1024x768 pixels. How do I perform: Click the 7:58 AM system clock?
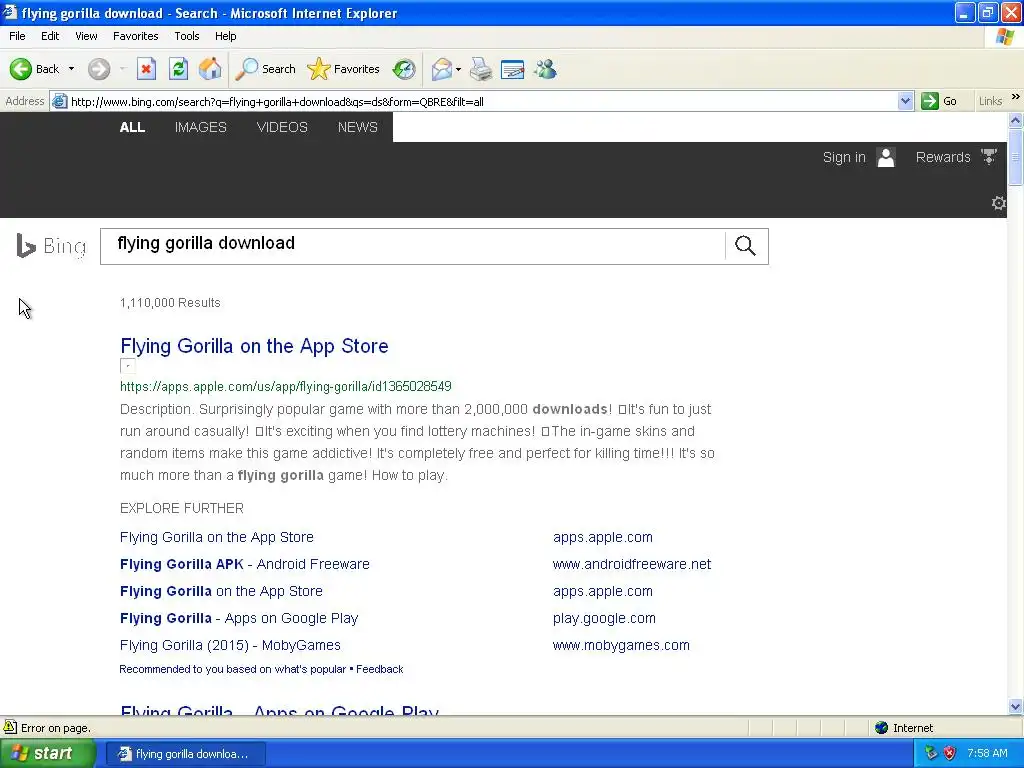tap(987, 754)
